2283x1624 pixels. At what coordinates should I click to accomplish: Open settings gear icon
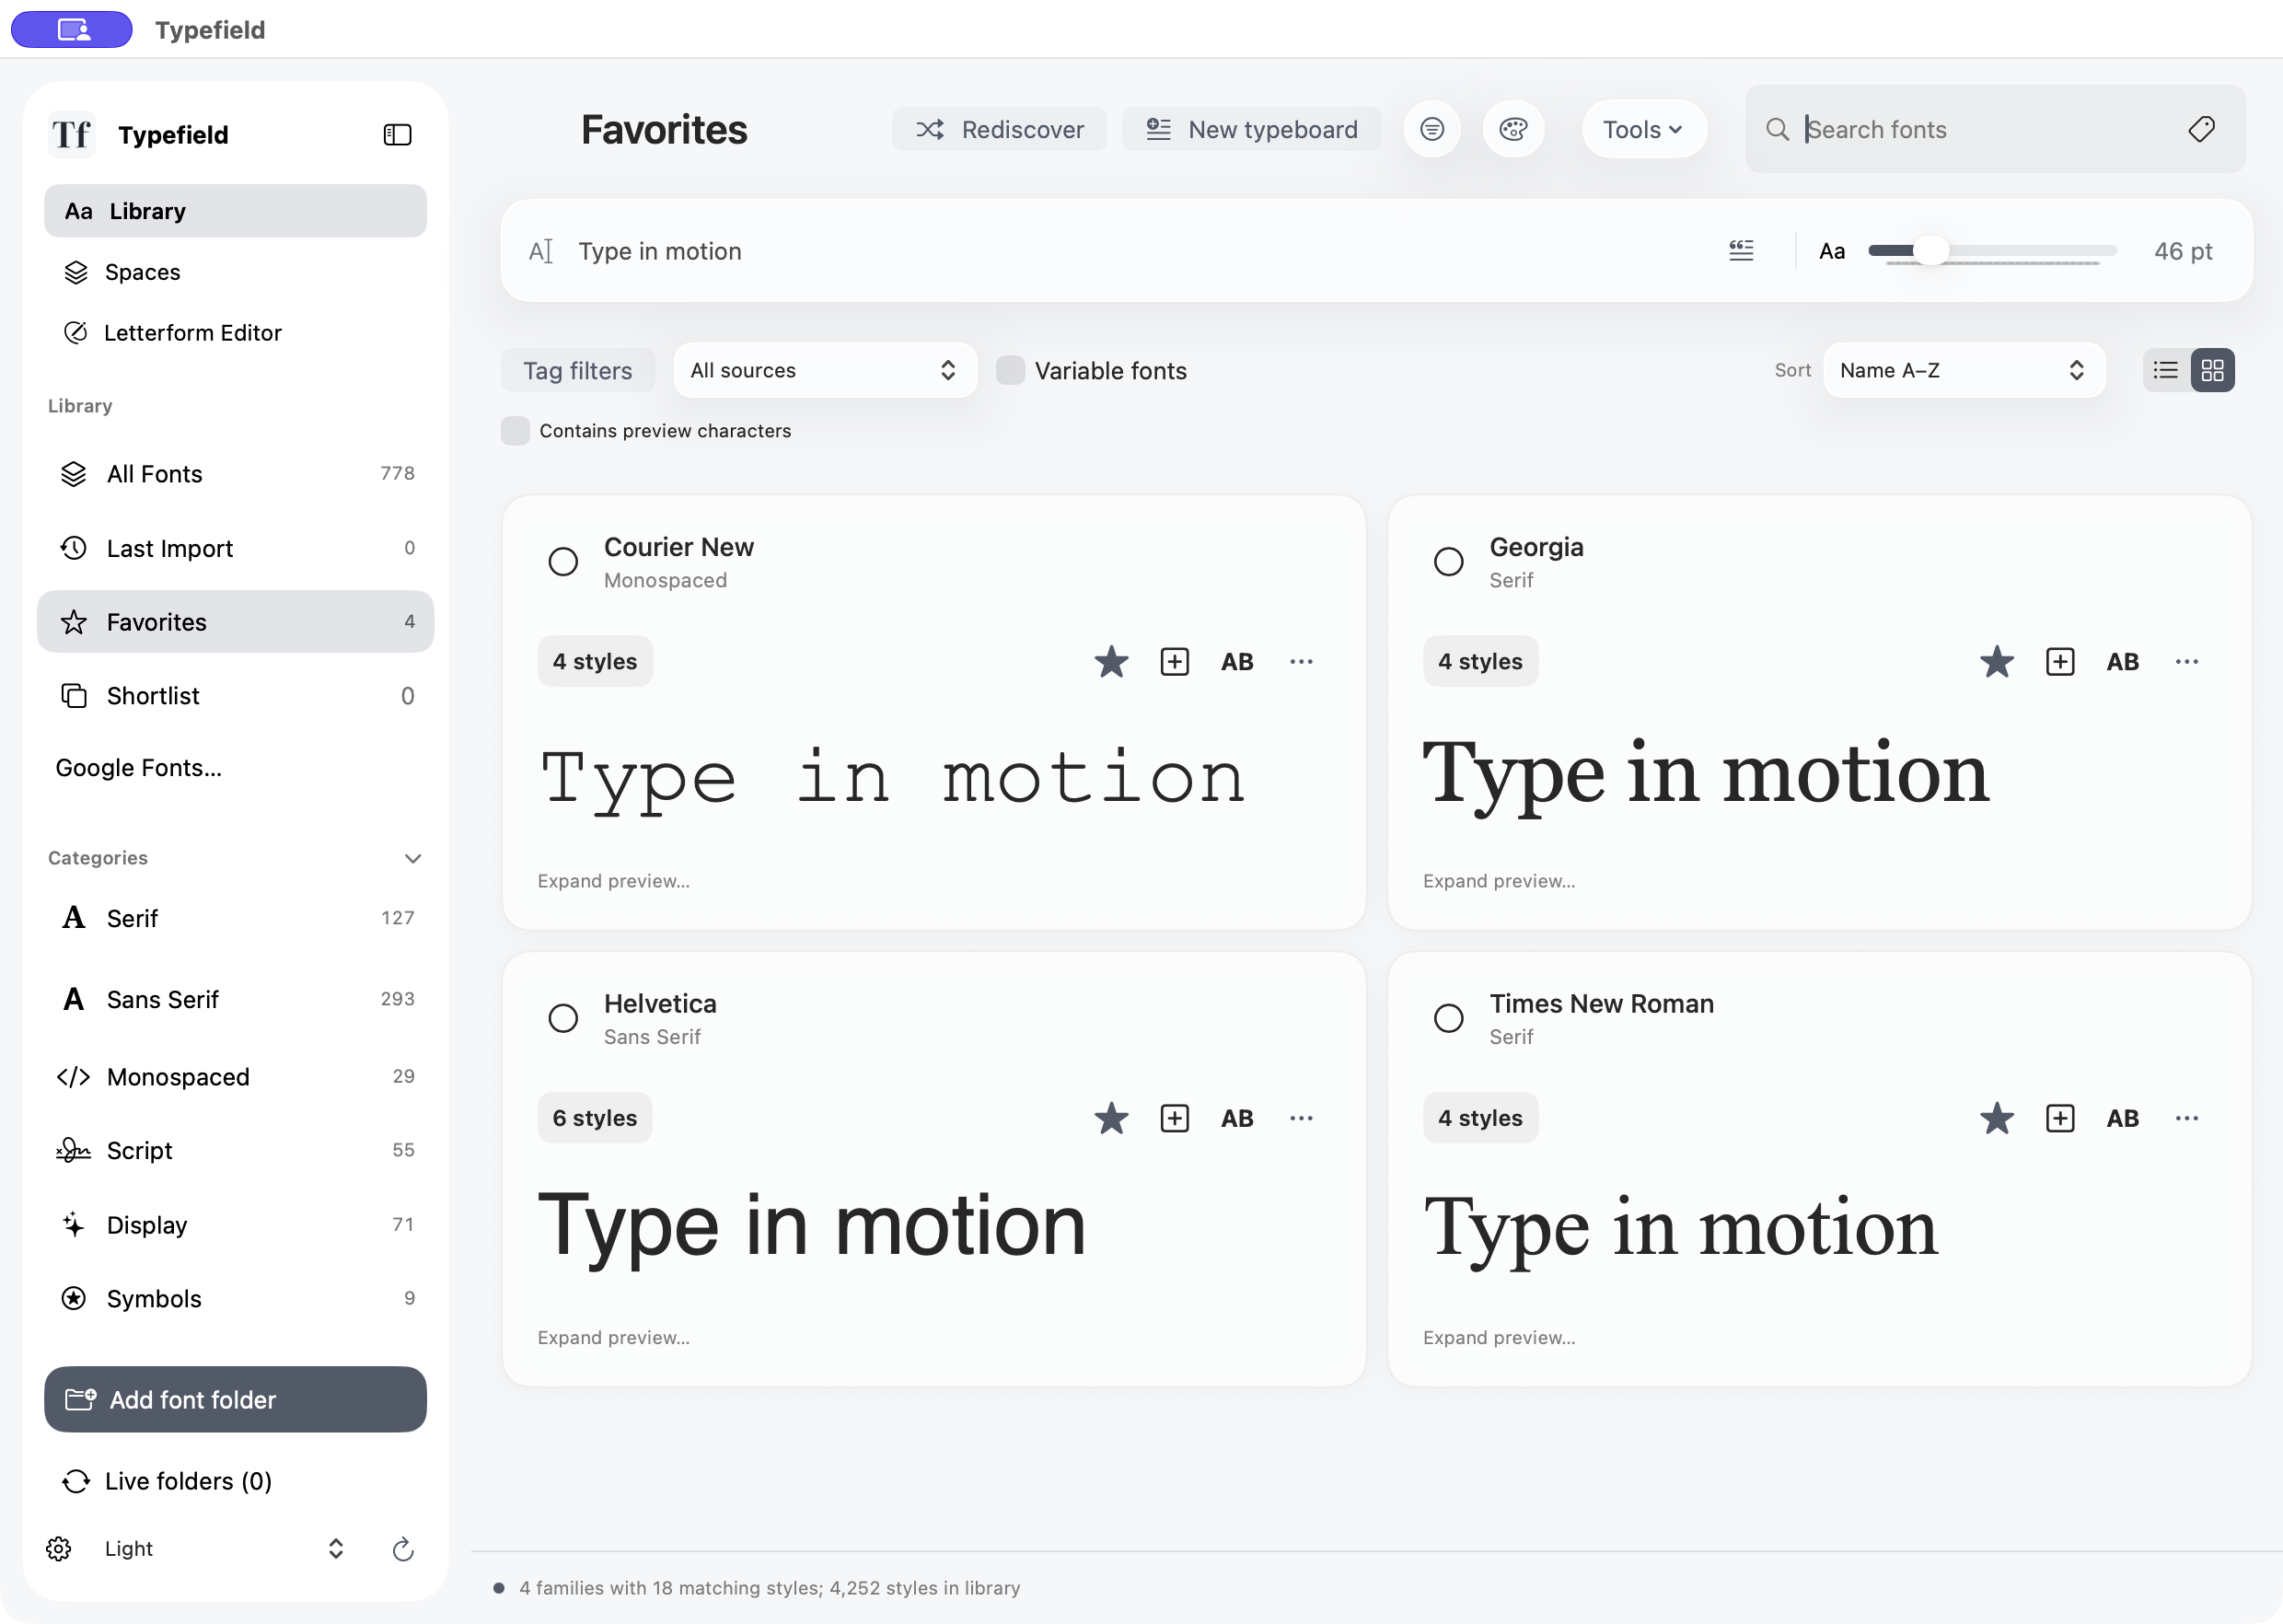click(x=59, y=1549)
